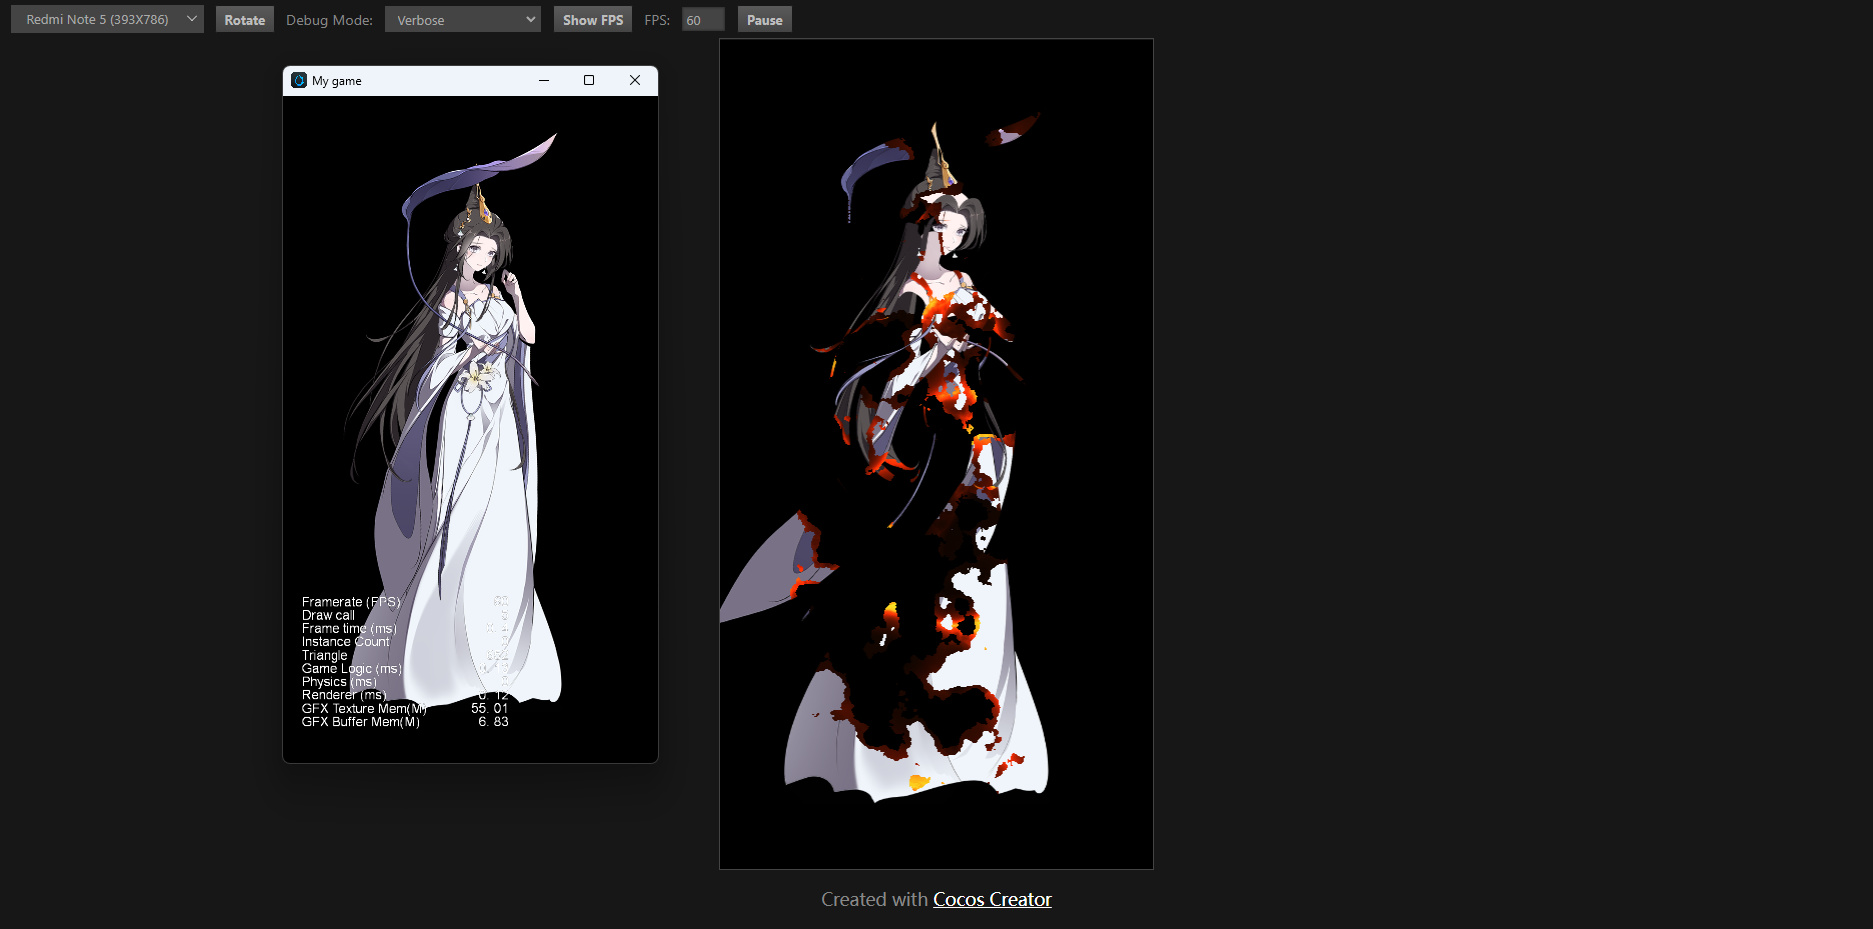This screenshot has width=1873, height=929.
Task: Click the Frame time (ms) stat label
Action: 349,628
